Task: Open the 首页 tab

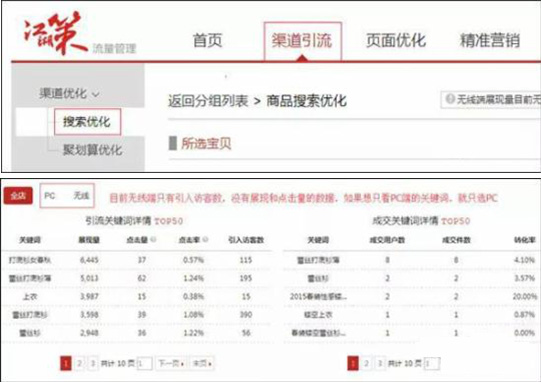Action: pyautogui.click(x=207, y=40)
